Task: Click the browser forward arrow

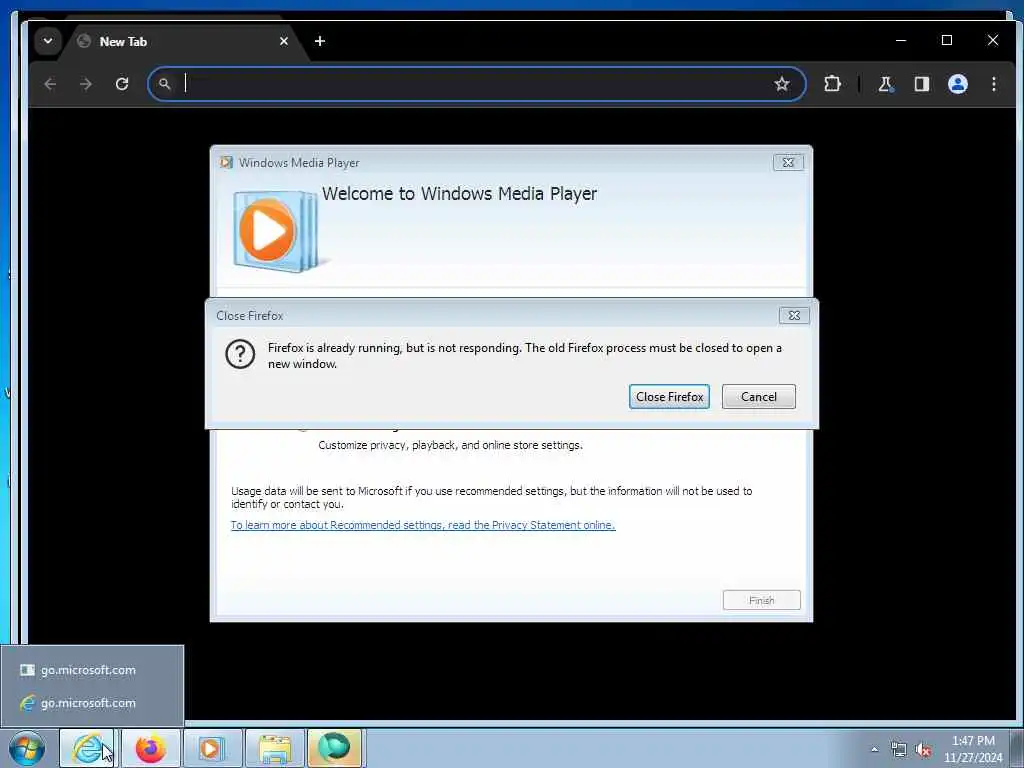Action: point(86,84)
